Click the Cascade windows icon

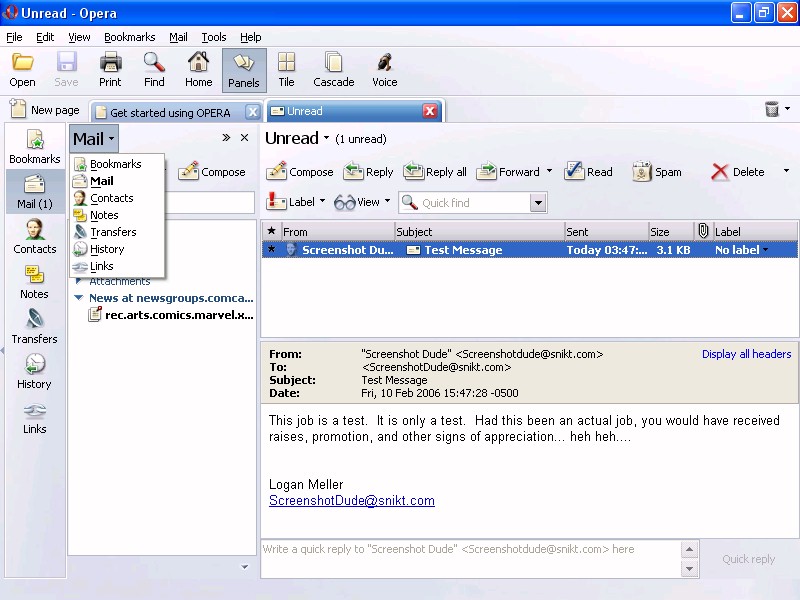[x=334, y=70]
